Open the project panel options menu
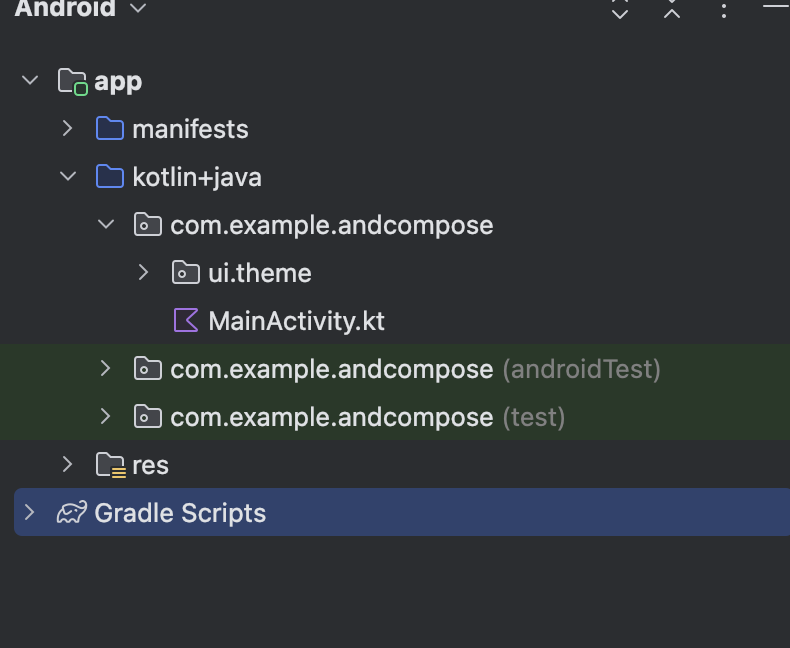 click(724, 10)
